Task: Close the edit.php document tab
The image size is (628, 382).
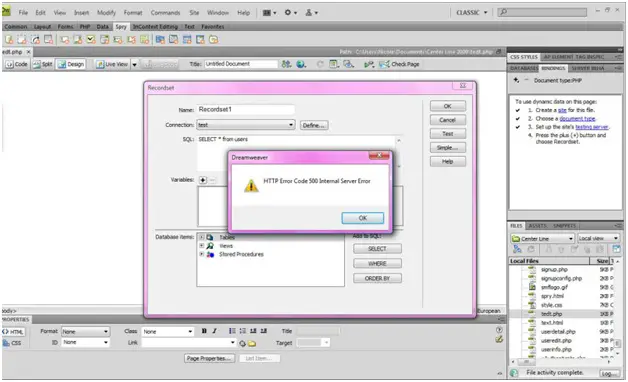Action: click(28, 52)
